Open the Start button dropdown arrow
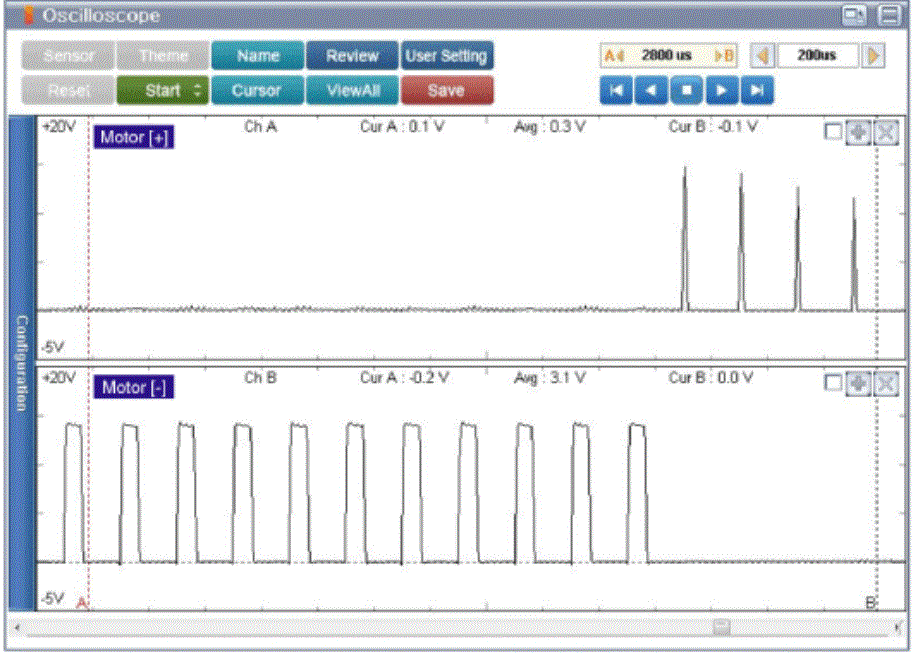 click(197, 90)
